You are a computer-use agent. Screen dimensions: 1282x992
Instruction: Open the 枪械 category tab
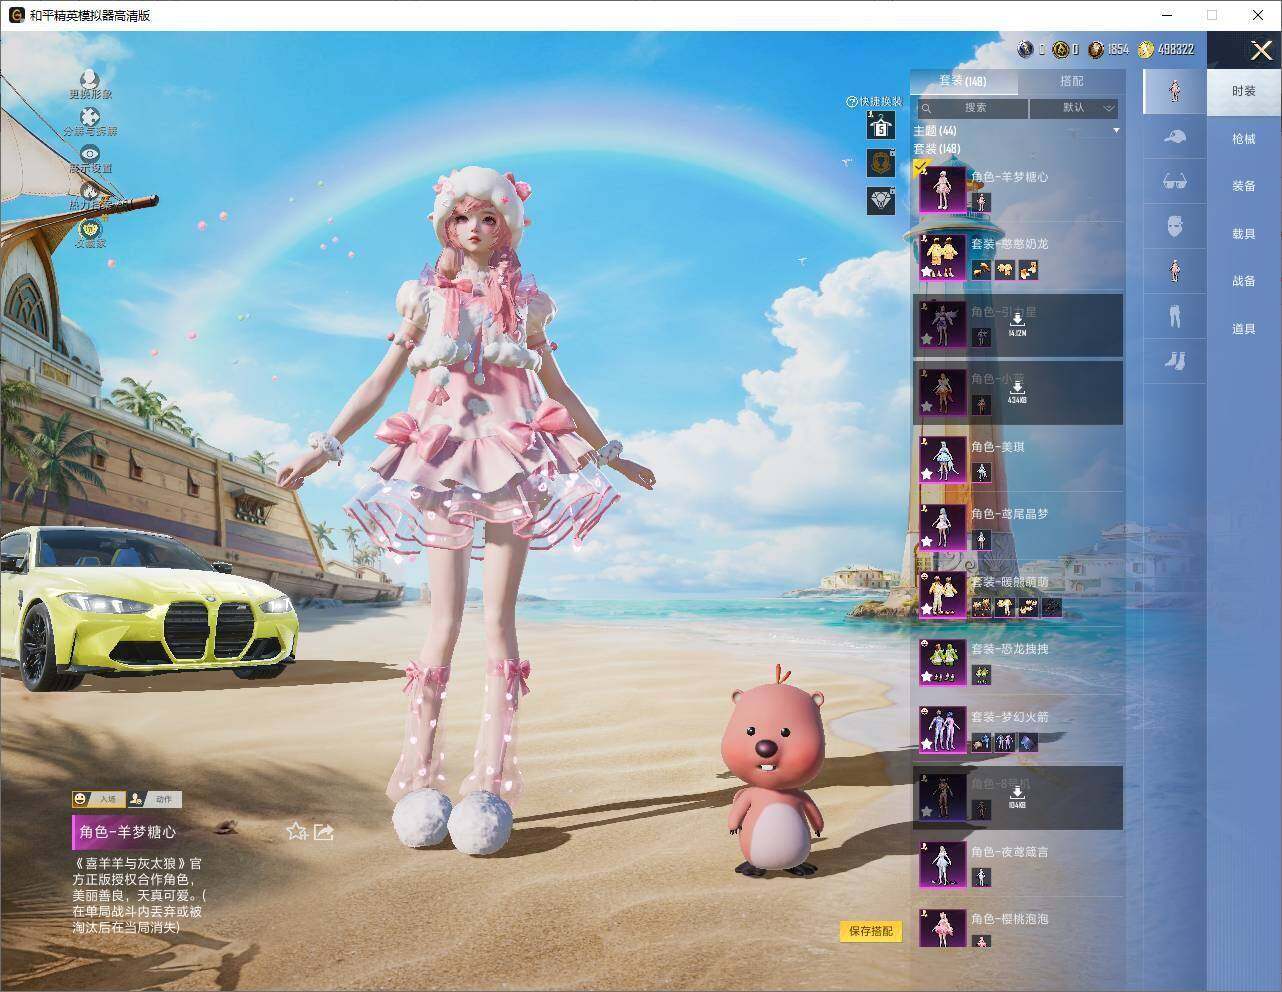(x=1244, y=139)
